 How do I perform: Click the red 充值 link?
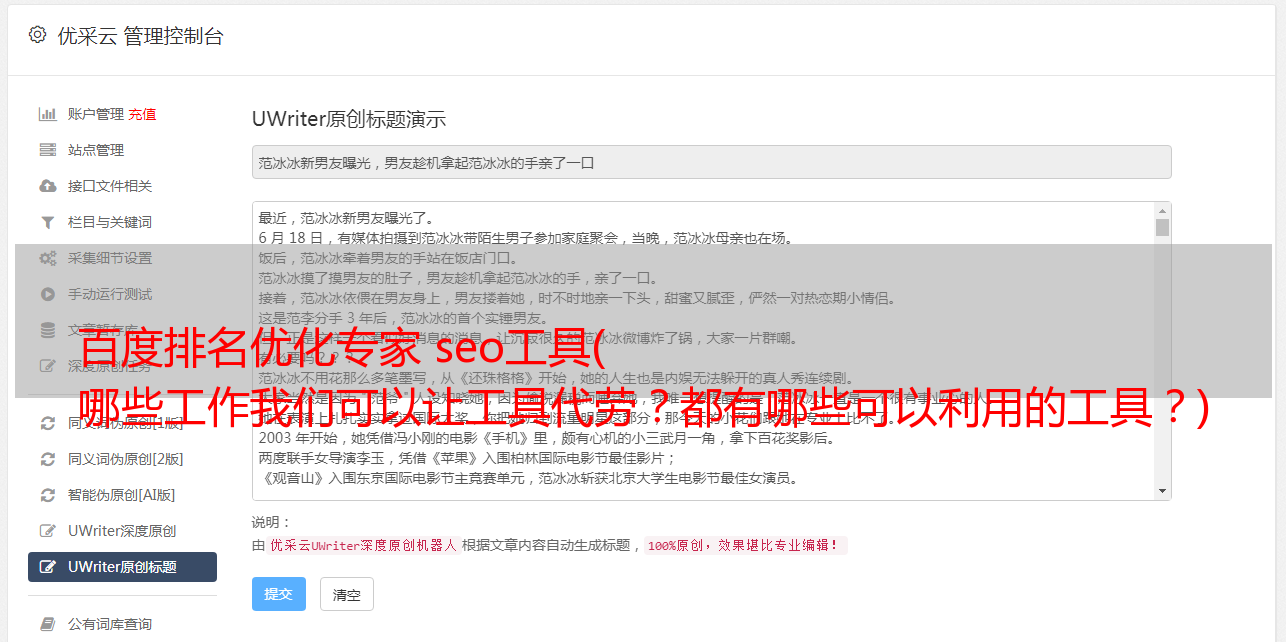pos(142,114)
